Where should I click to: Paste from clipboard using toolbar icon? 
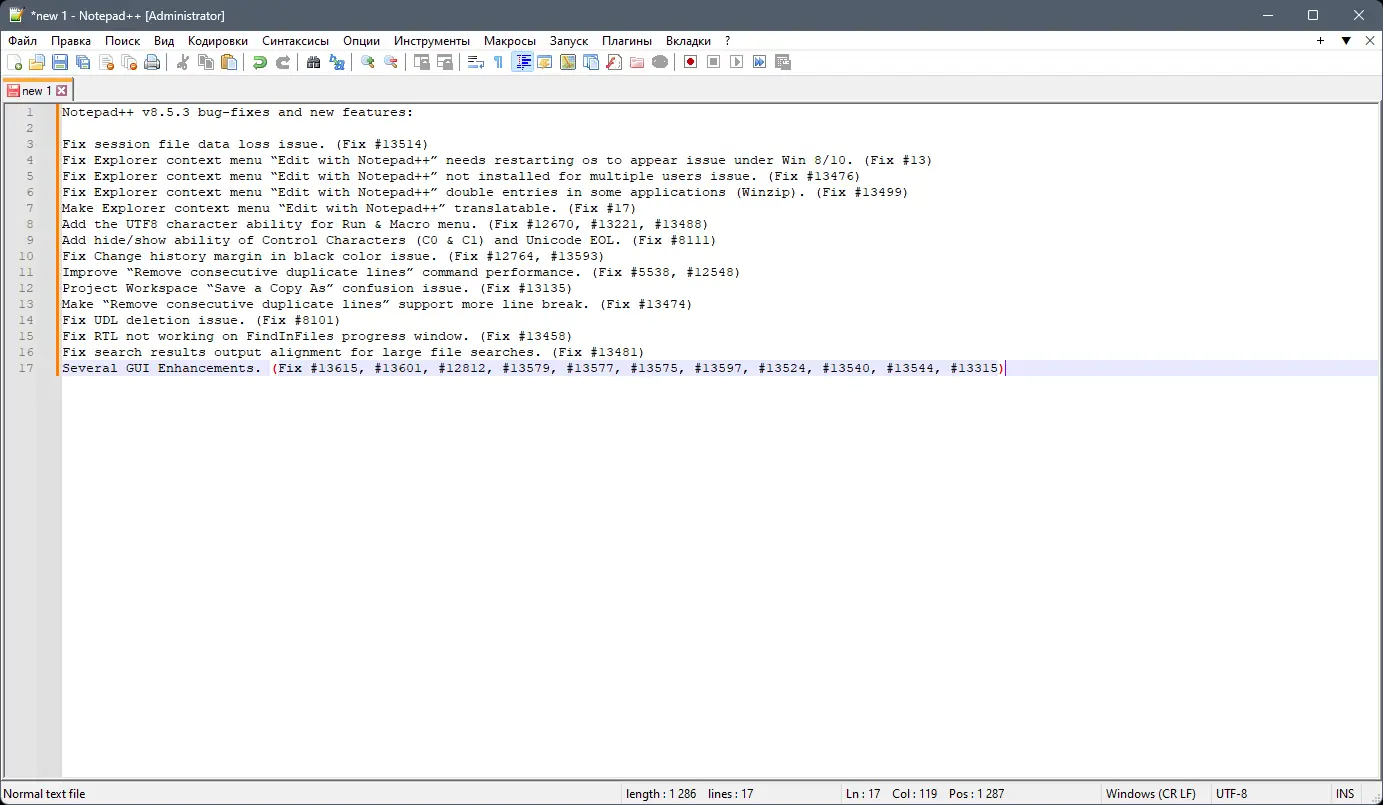(229, 62)
